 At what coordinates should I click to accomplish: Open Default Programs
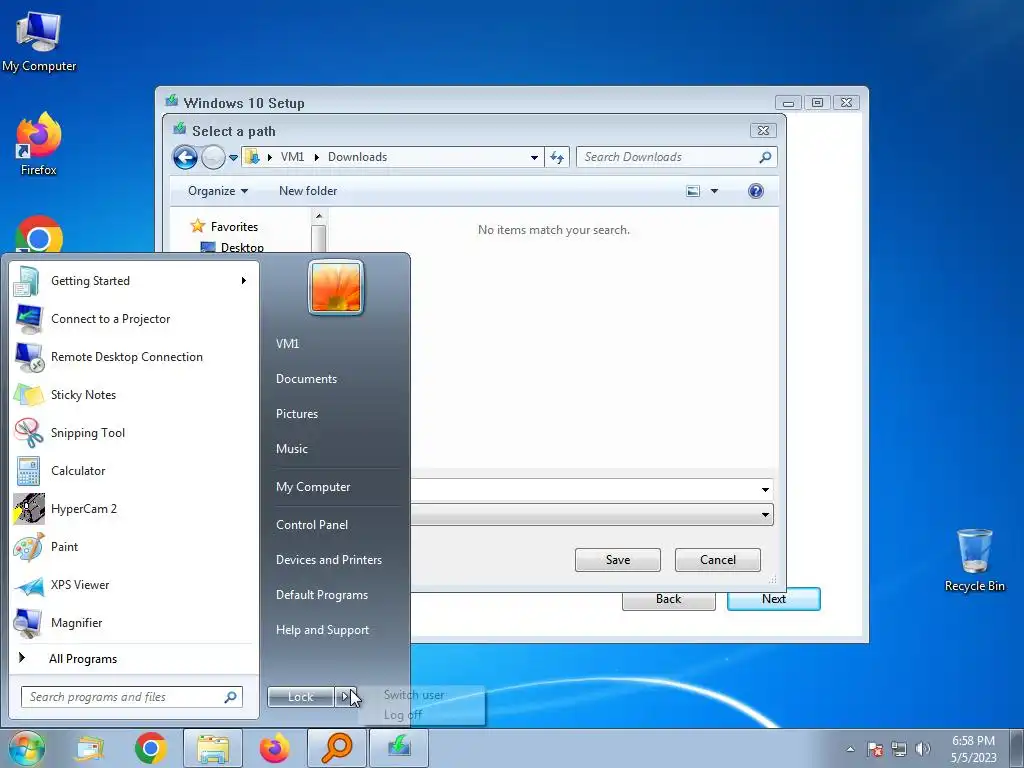321,595
